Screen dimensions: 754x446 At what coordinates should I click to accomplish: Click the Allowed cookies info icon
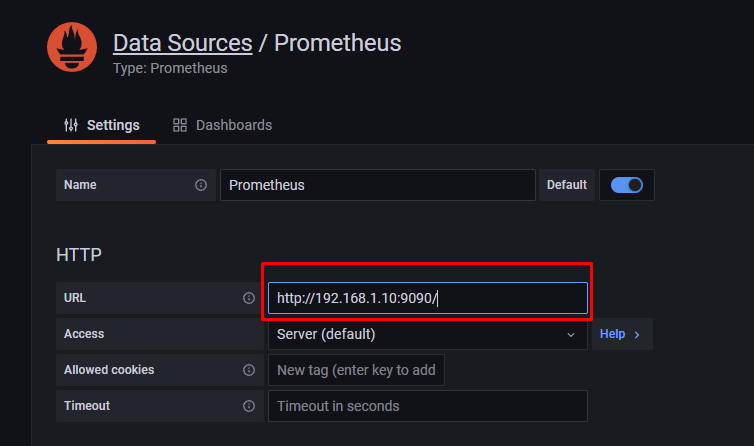coord(249,370)
